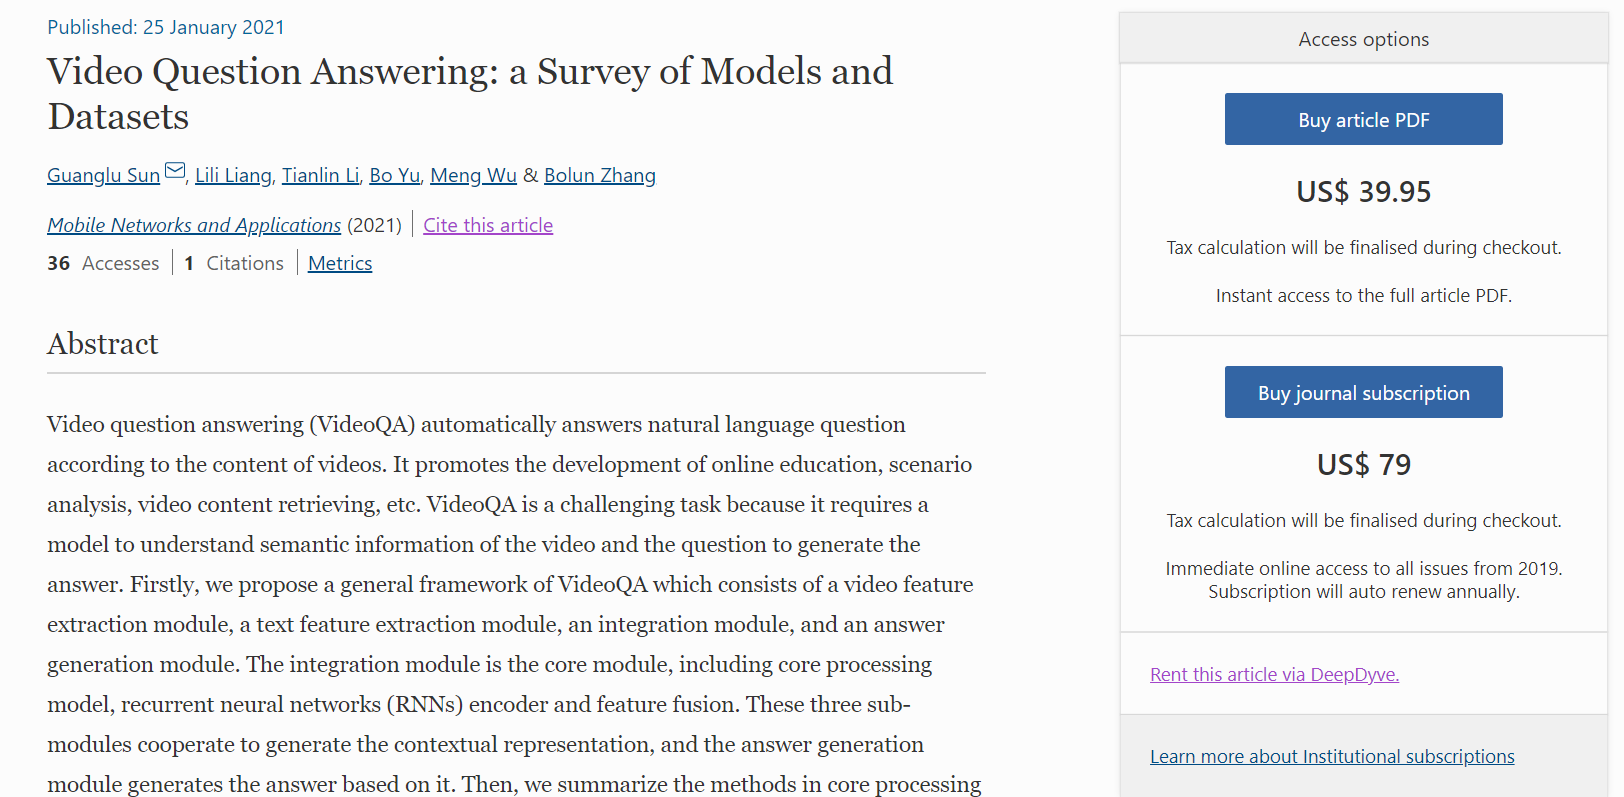Open Bolun Zhang's author page
This screenshot has width=1624, height=797.
[x=599, y=175]
